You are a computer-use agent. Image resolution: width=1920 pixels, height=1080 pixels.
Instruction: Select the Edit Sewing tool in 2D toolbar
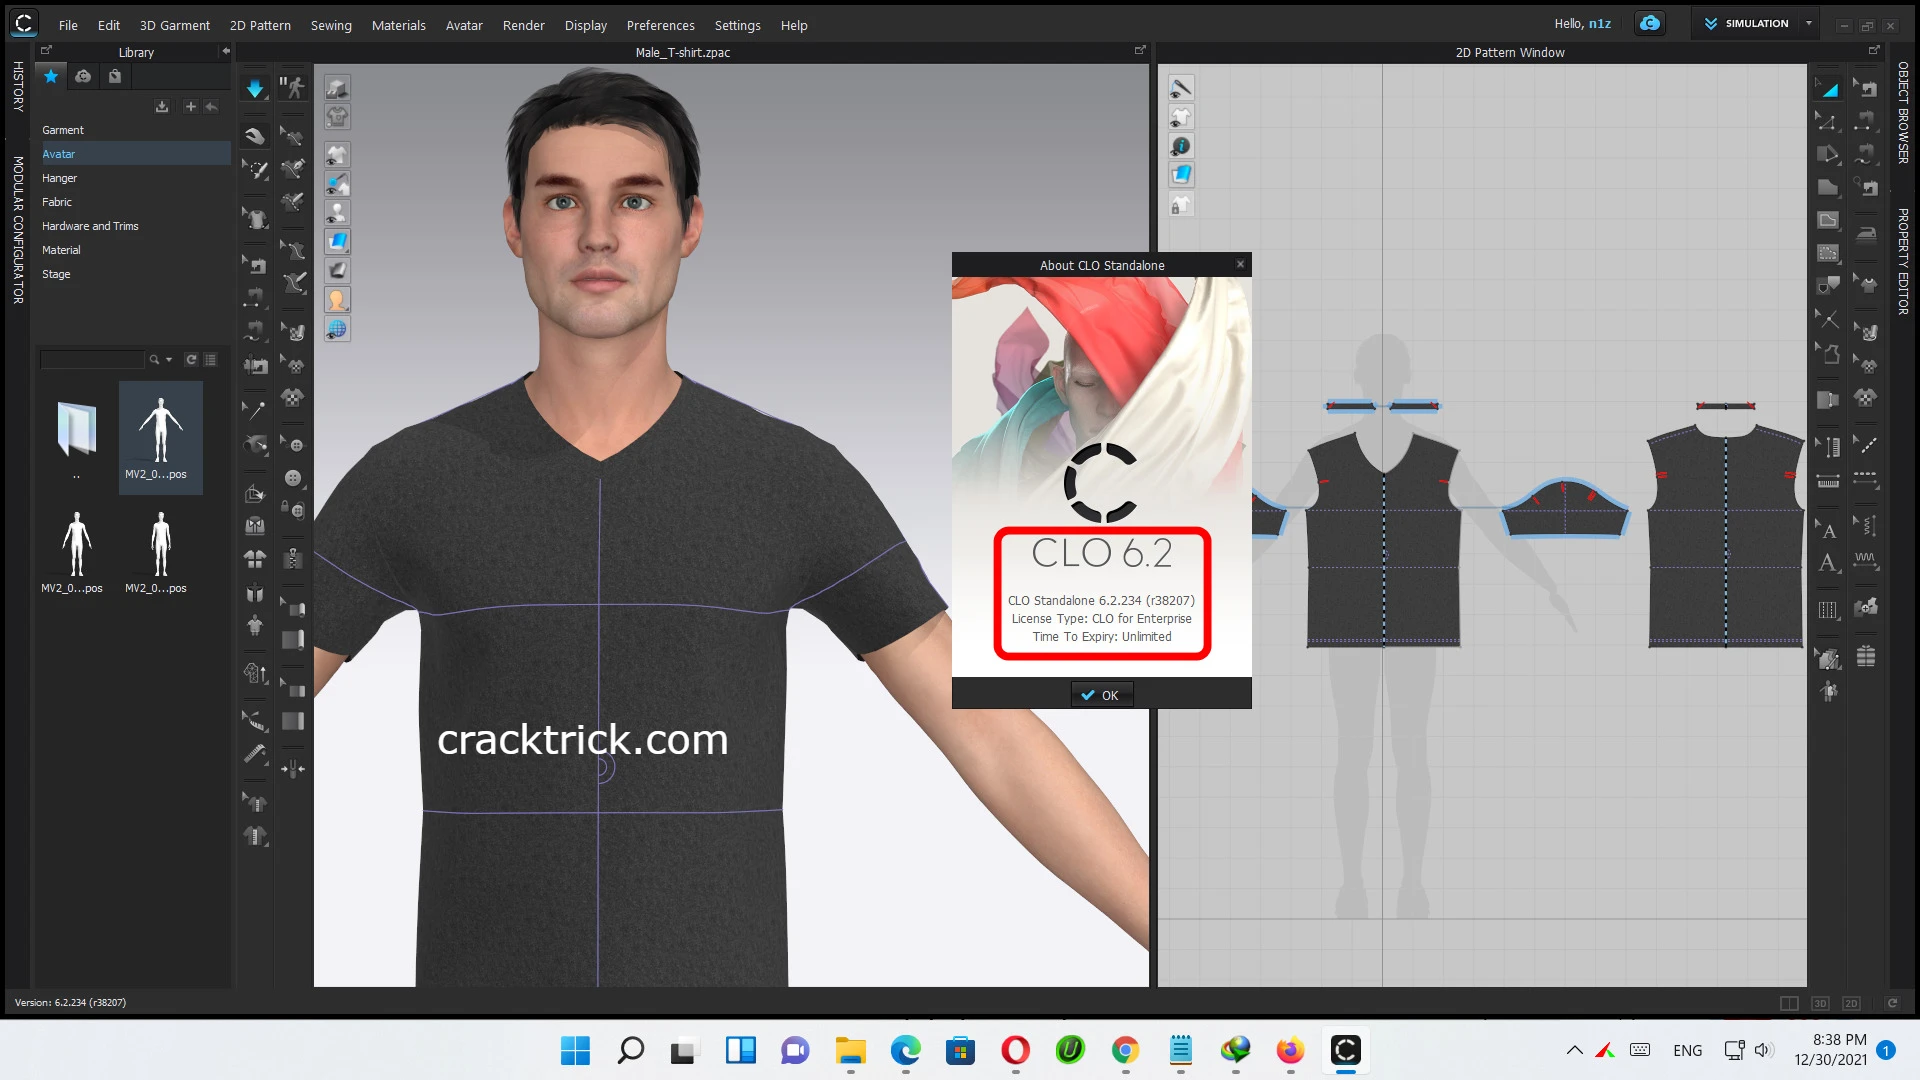(x=1865, y=88)
